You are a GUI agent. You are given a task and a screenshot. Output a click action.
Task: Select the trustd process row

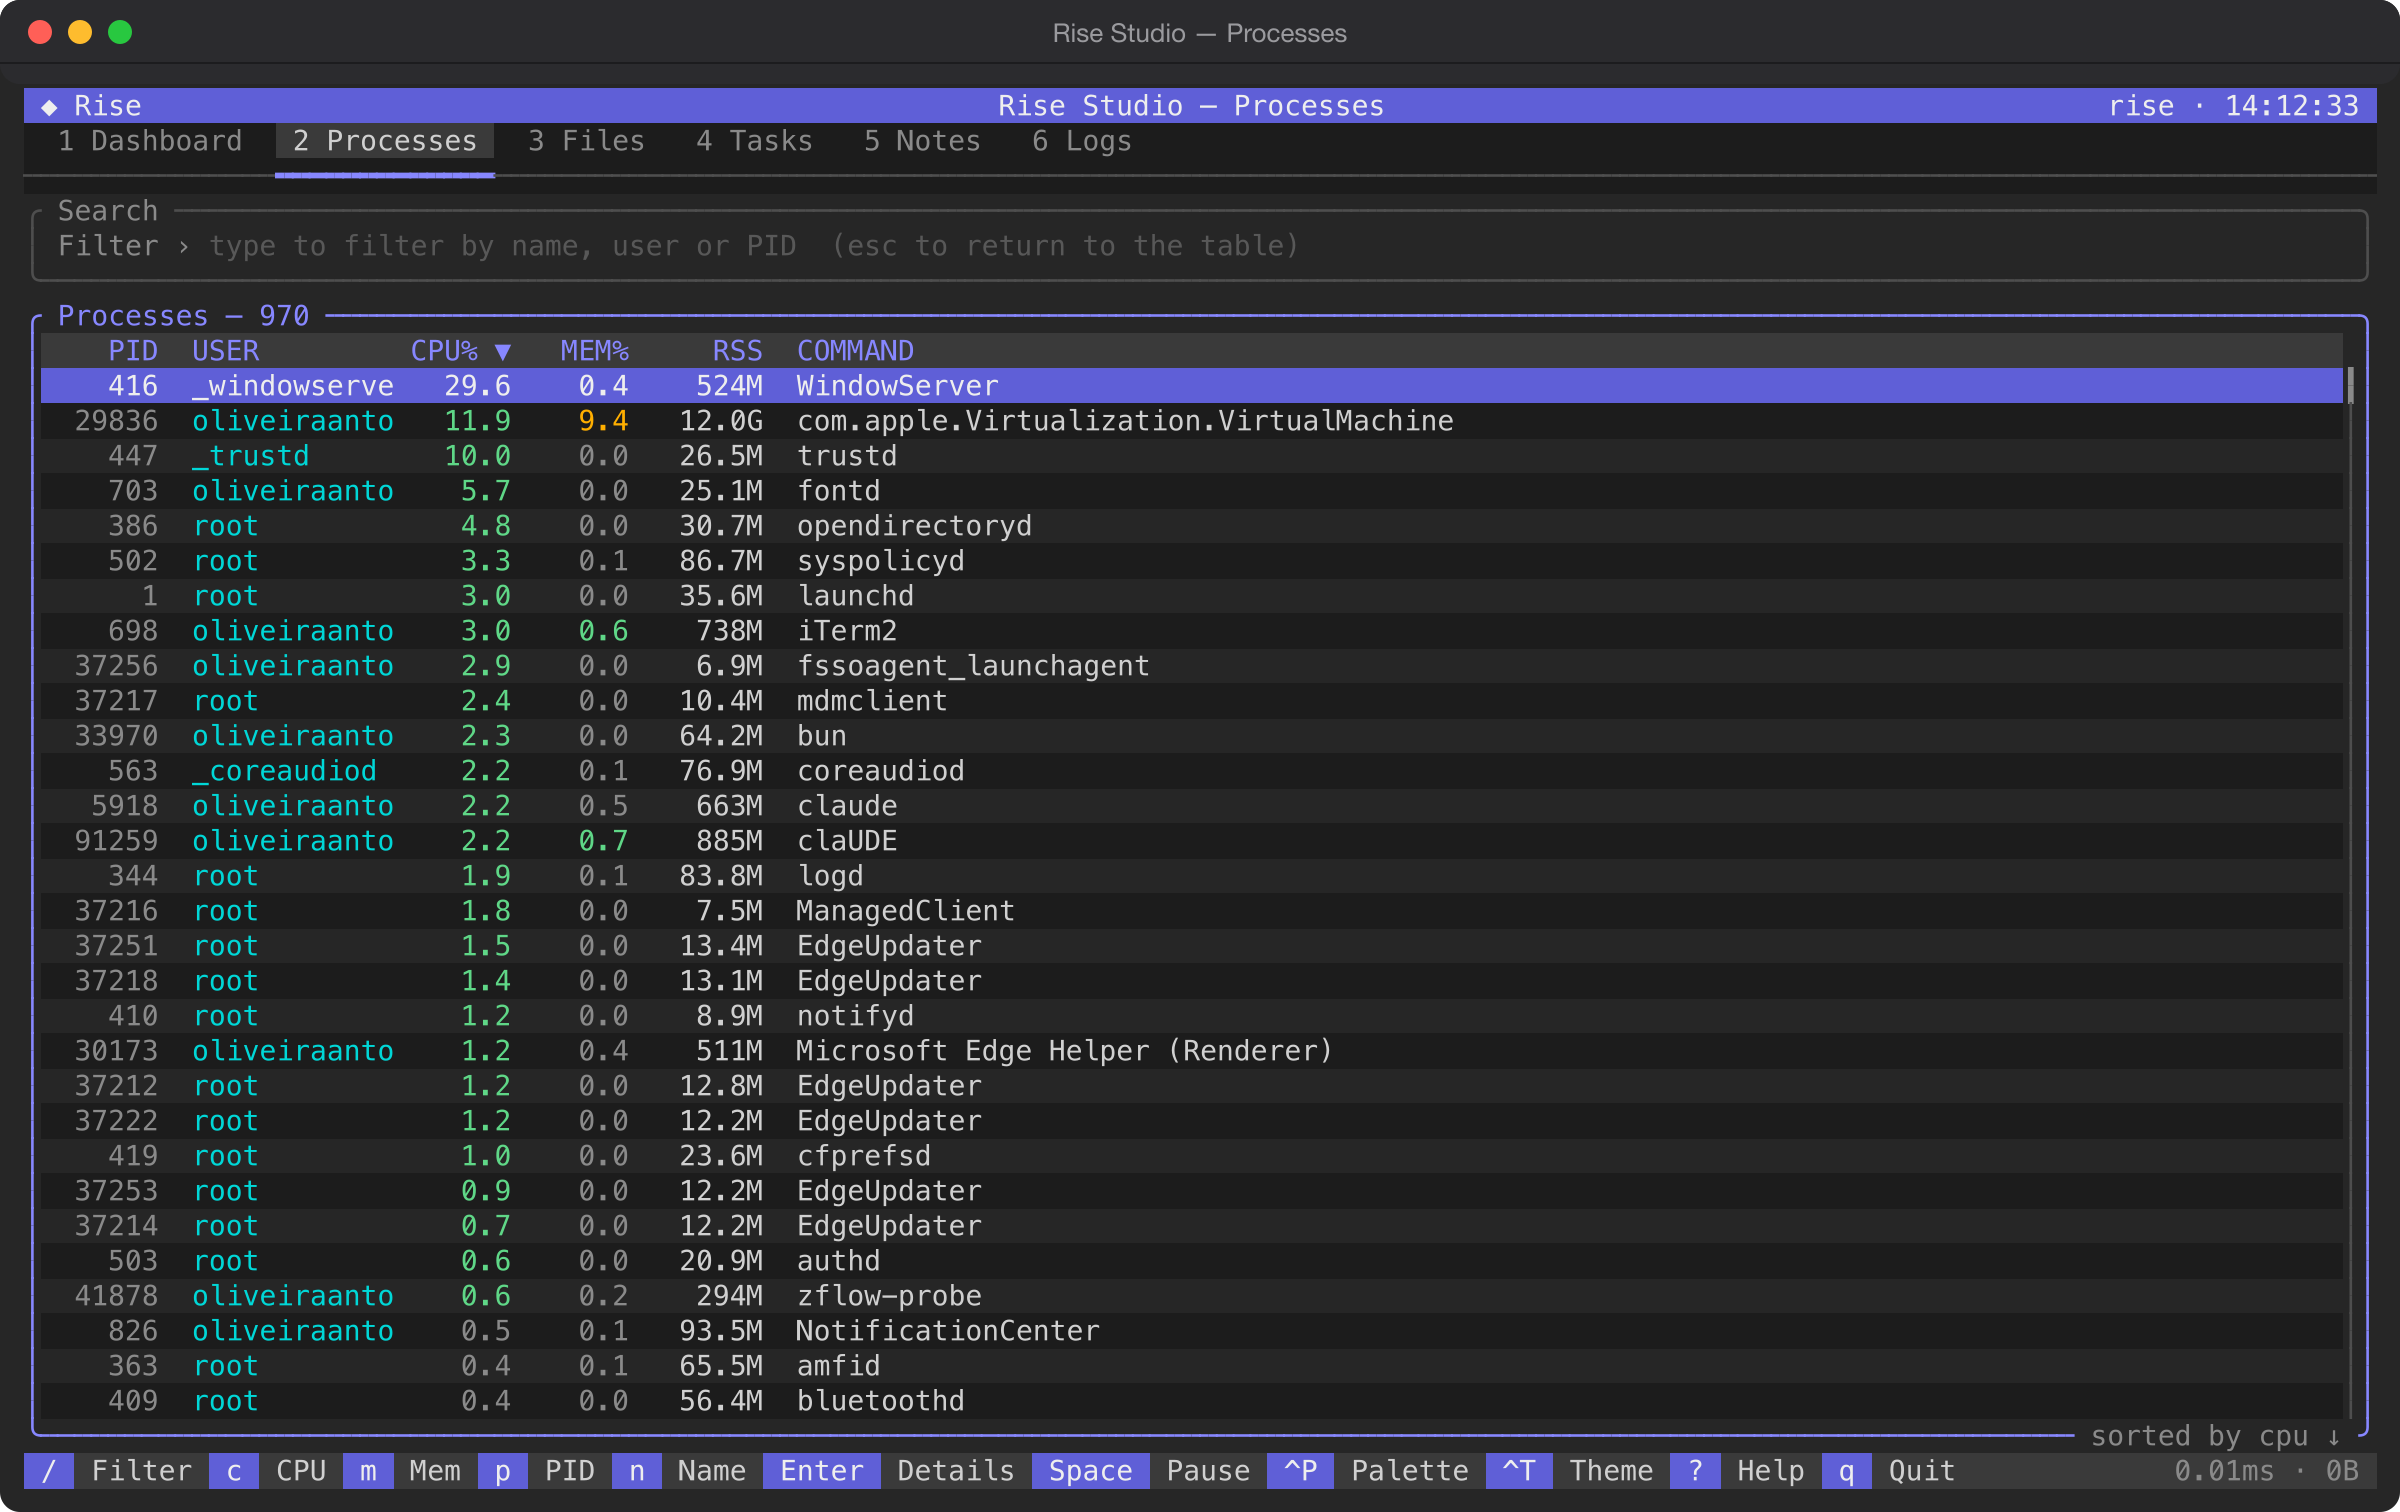pos(1192,456)
